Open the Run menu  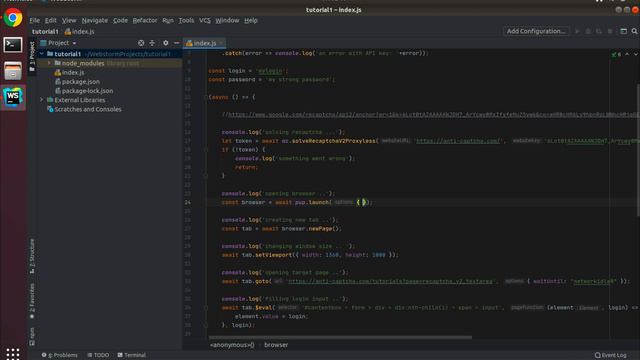(x=167, y=20)
